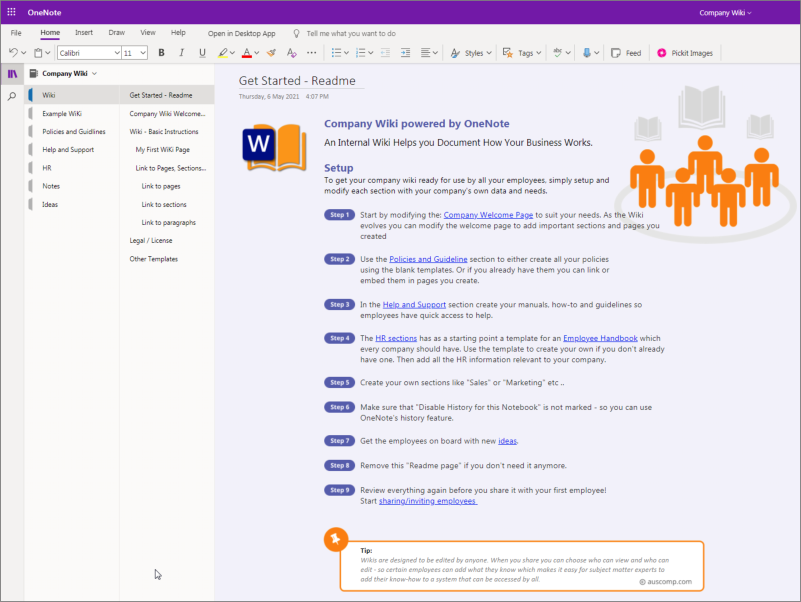The width and height of the screenshot is (801, 602).
Task: Toggle Bold formatting
Action: 161,53
